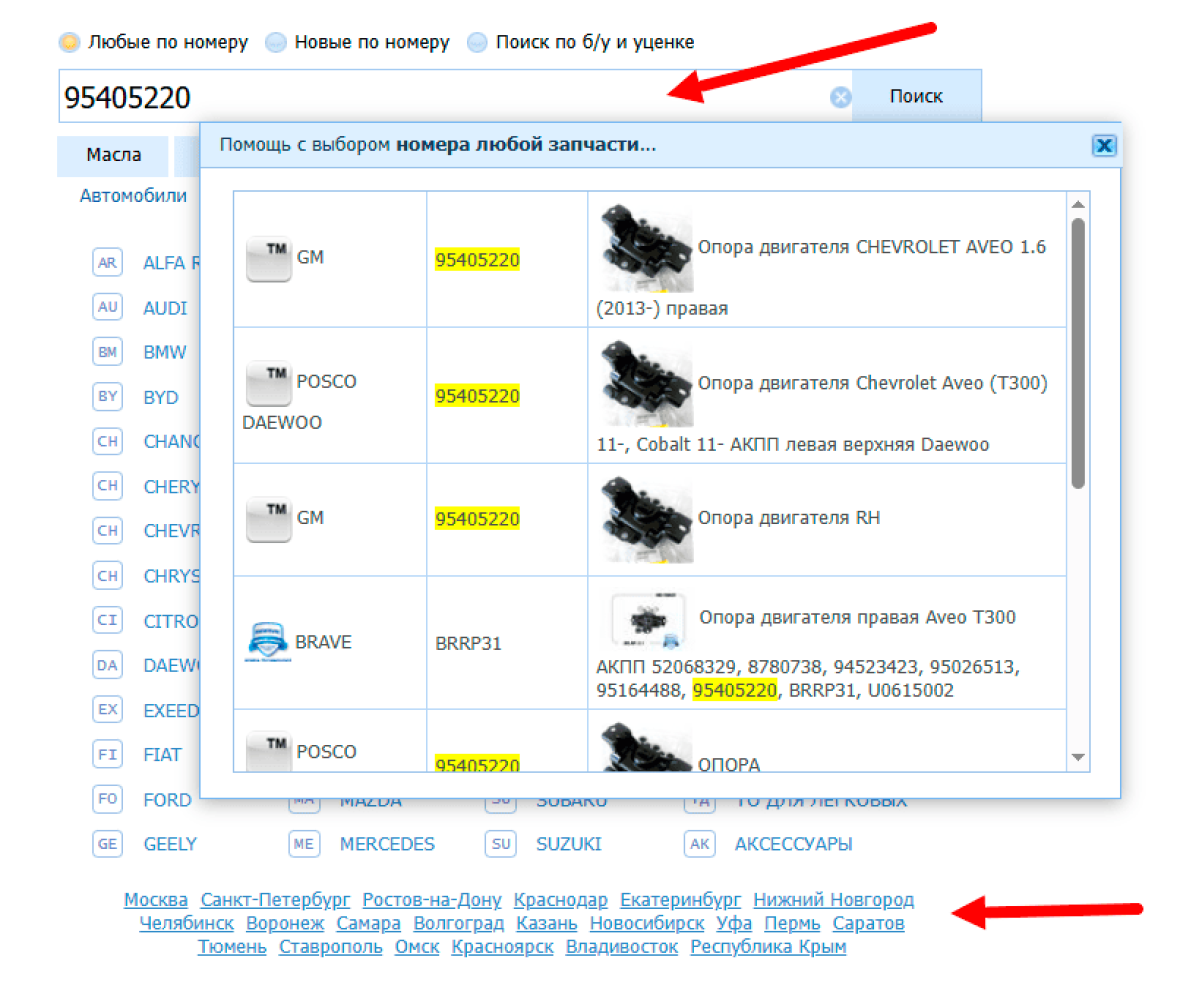The image size is (1180, 988).
Task: Open engine mount thumbnail for CHEVROLET AVEO 1.6
Action: pos(646,248)
